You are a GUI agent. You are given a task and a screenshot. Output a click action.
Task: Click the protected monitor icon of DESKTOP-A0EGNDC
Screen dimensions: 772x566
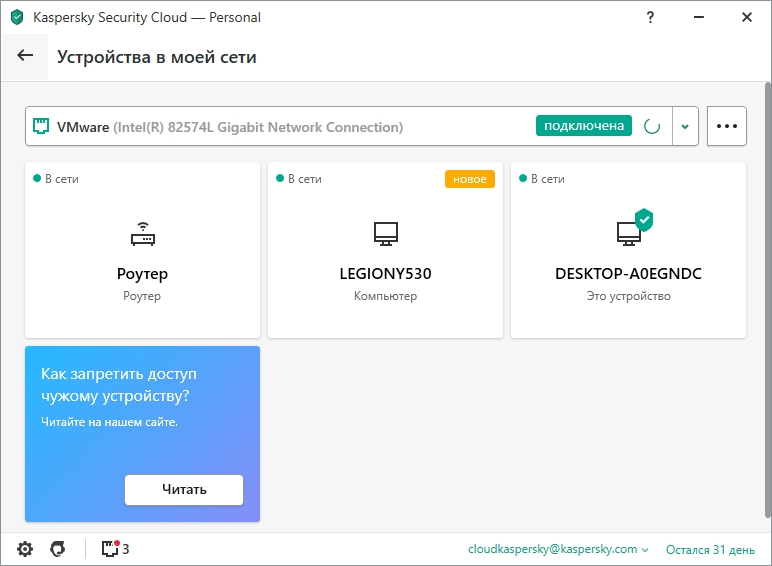pyautogui.click(x=634, y=228)
